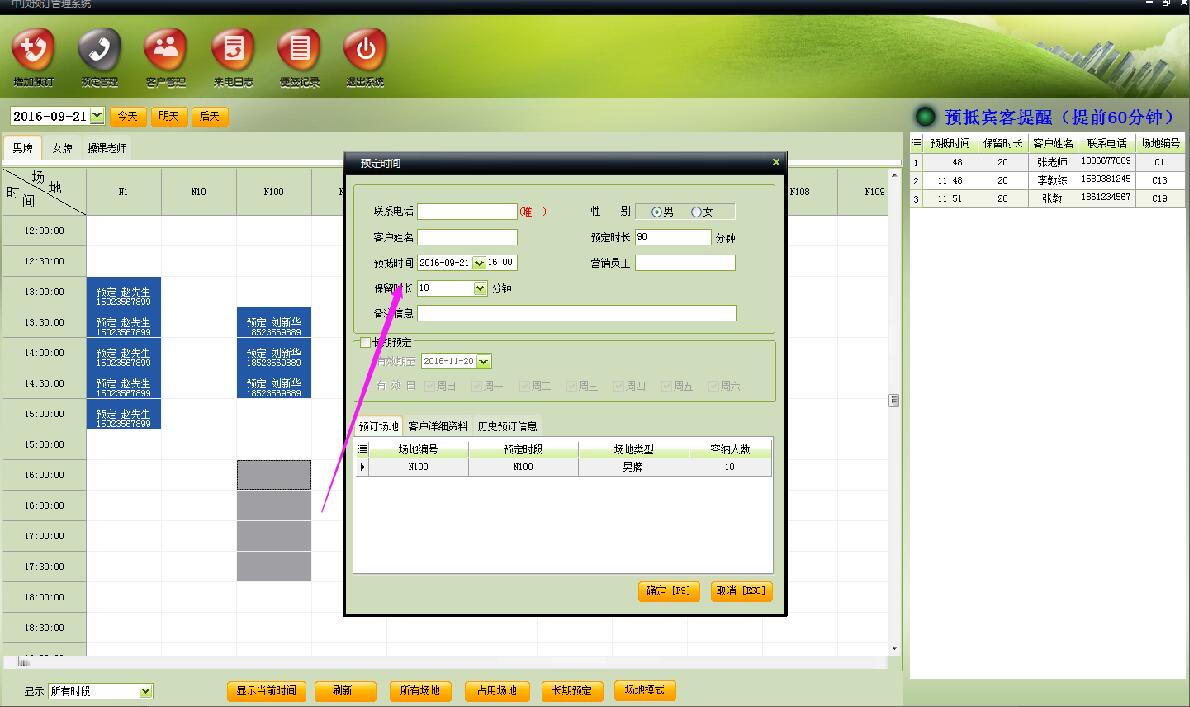
Task: Select the 男 (male) radio button
Action: tap(656, 212)
